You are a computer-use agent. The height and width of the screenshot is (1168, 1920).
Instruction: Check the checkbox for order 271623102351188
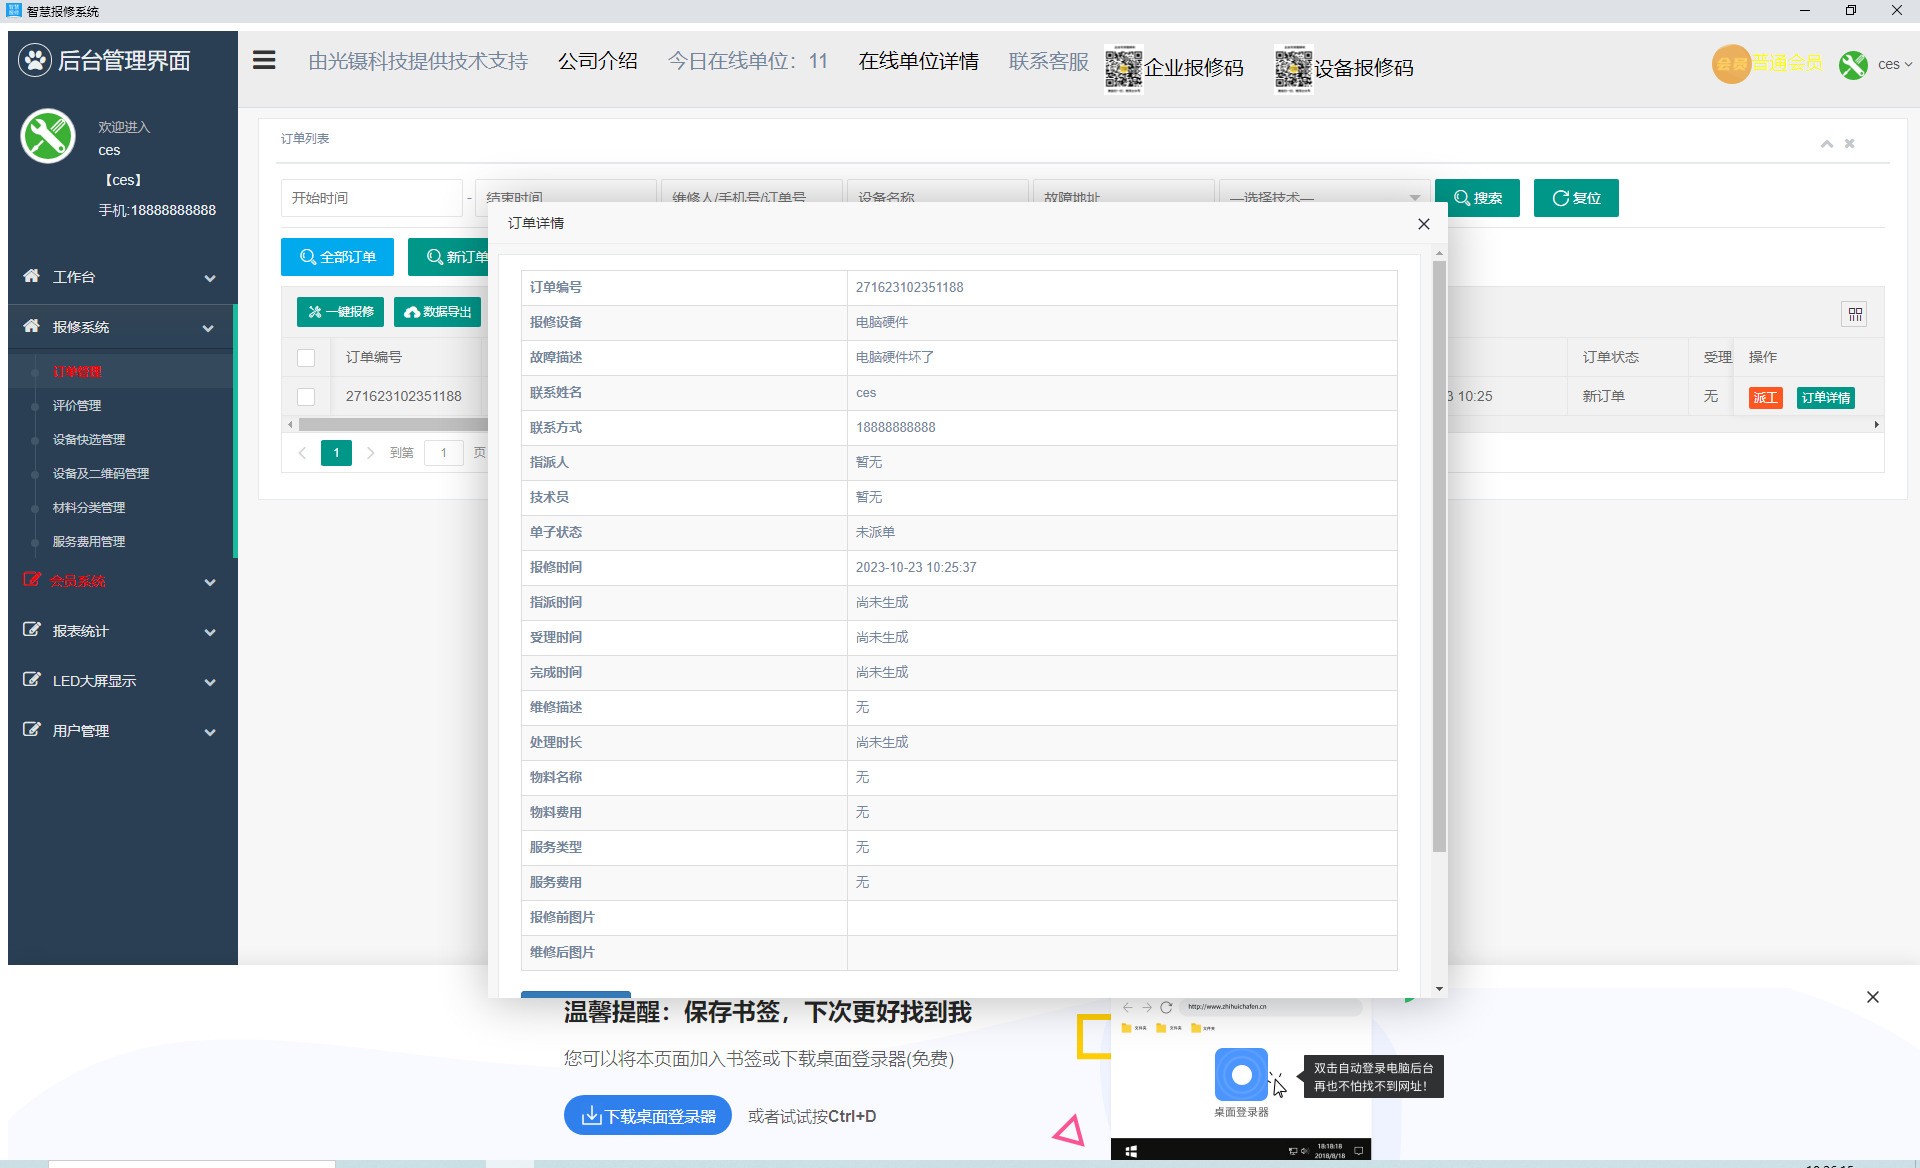tap(306, 396)
